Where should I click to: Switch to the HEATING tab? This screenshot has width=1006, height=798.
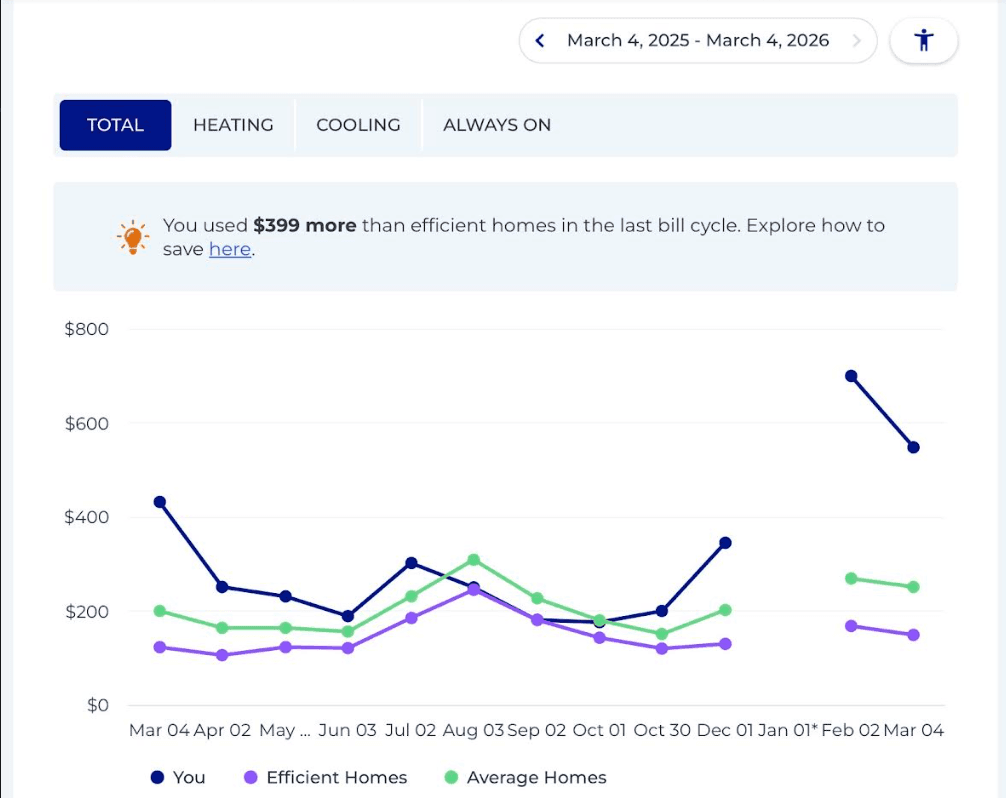click(233, 125)
